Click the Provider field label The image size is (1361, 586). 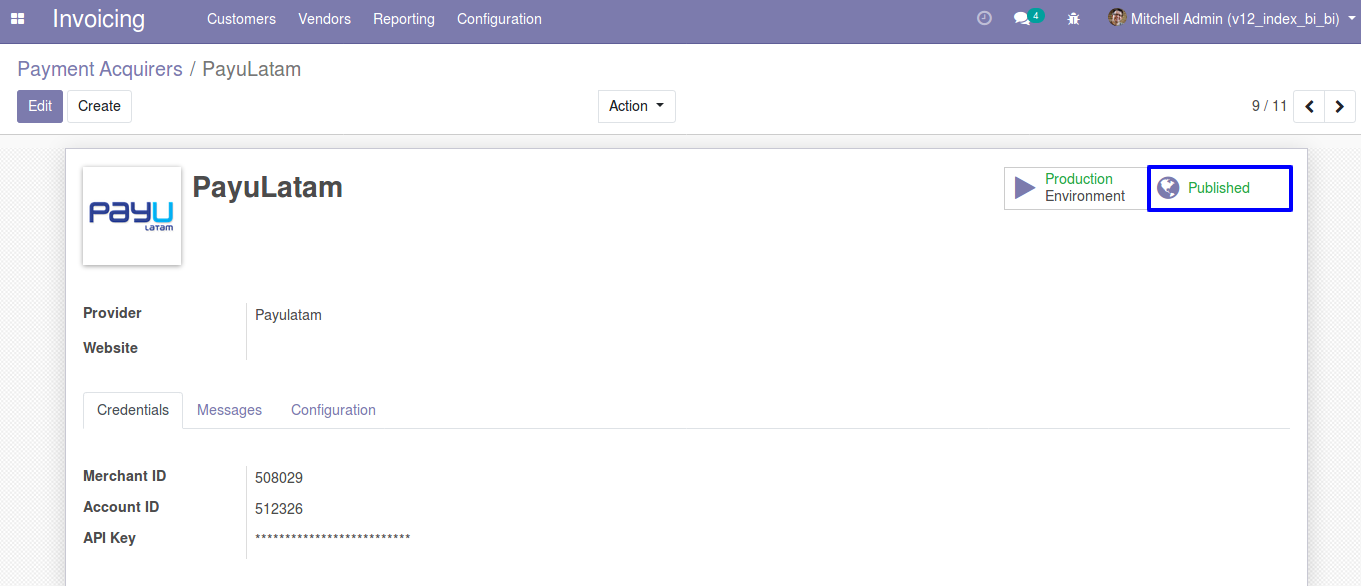click(112, 313)
